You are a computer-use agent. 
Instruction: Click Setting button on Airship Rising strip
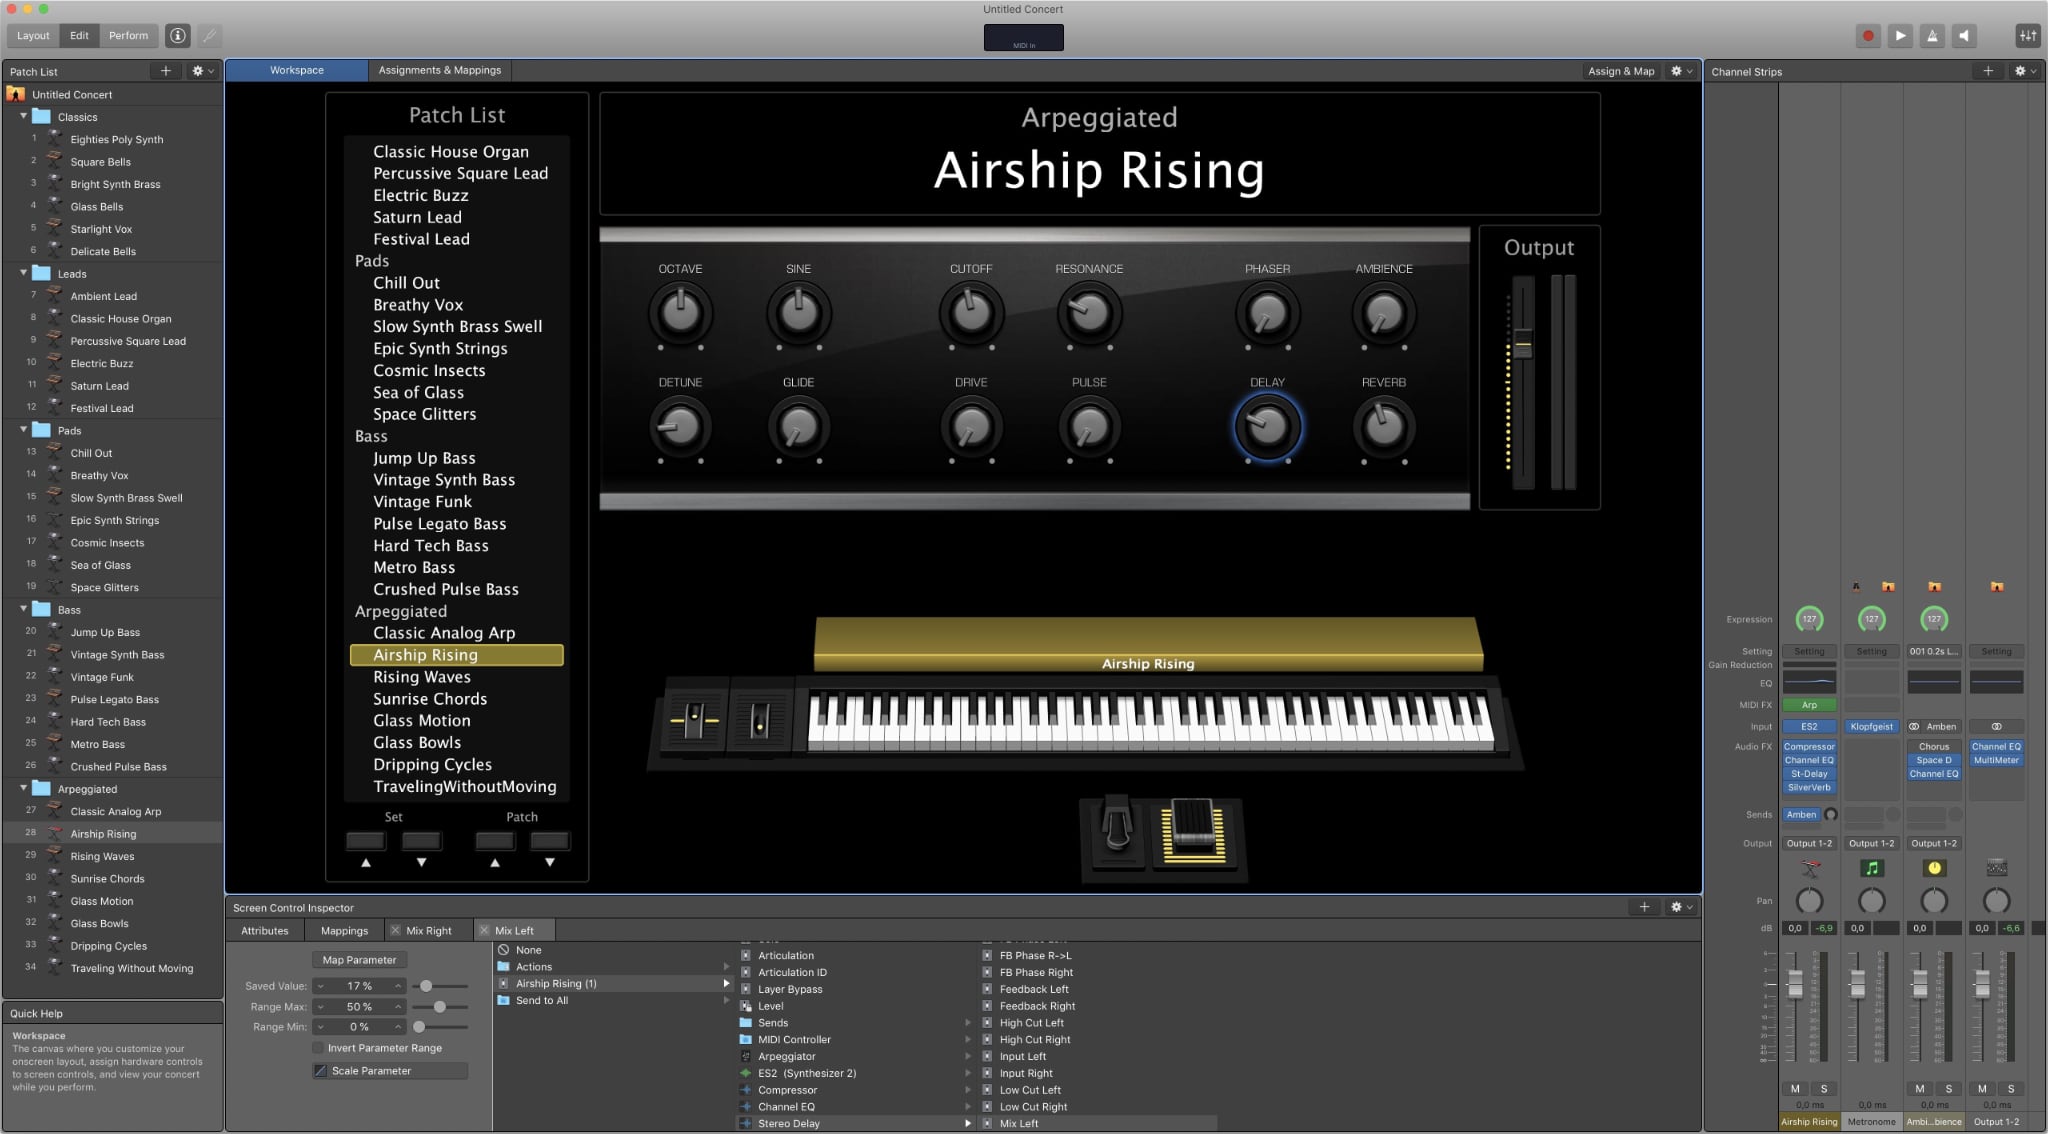coord(1809,651)
